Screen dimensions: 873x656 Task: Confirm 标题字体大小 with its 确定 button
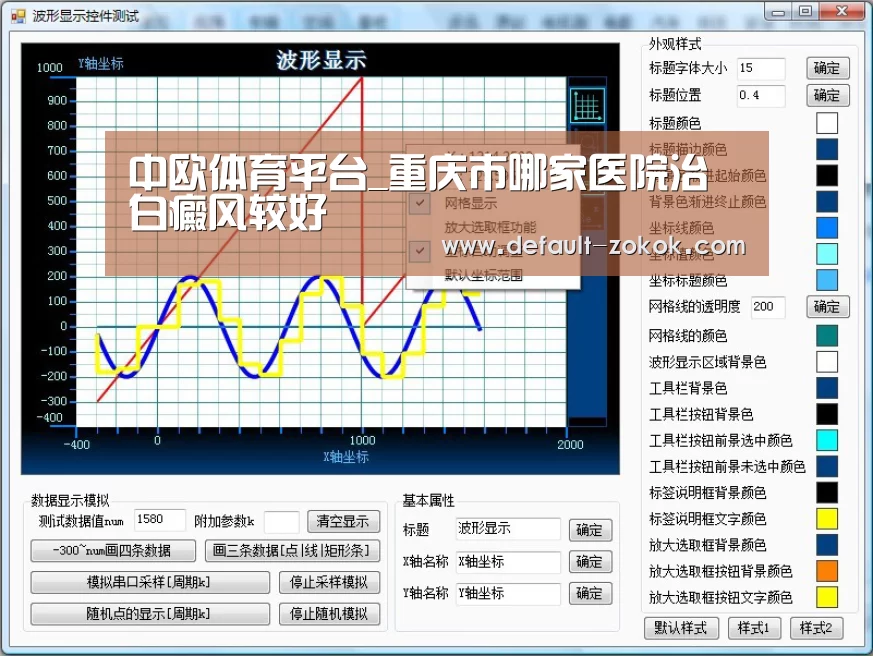coord(827,68)
